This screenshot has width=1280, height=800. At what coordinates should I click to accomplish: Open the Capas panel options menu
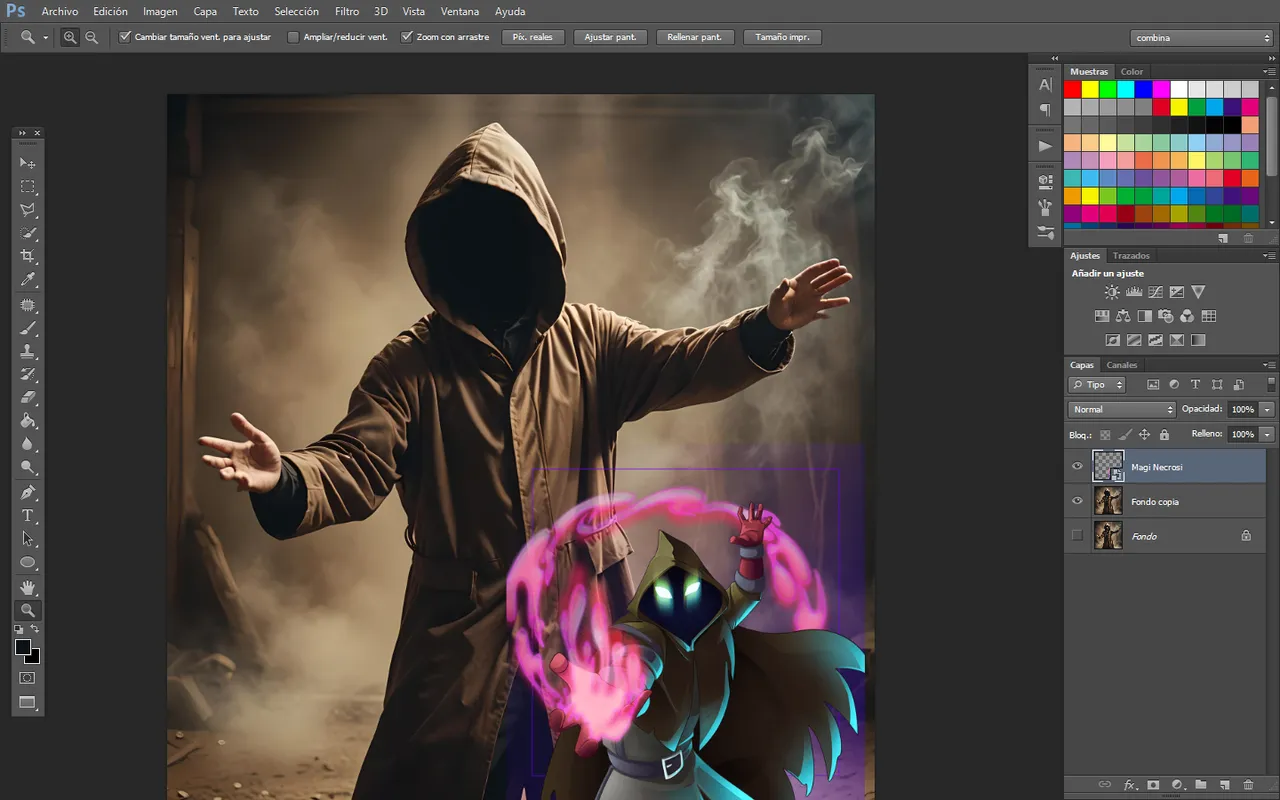coord(1269,365)
